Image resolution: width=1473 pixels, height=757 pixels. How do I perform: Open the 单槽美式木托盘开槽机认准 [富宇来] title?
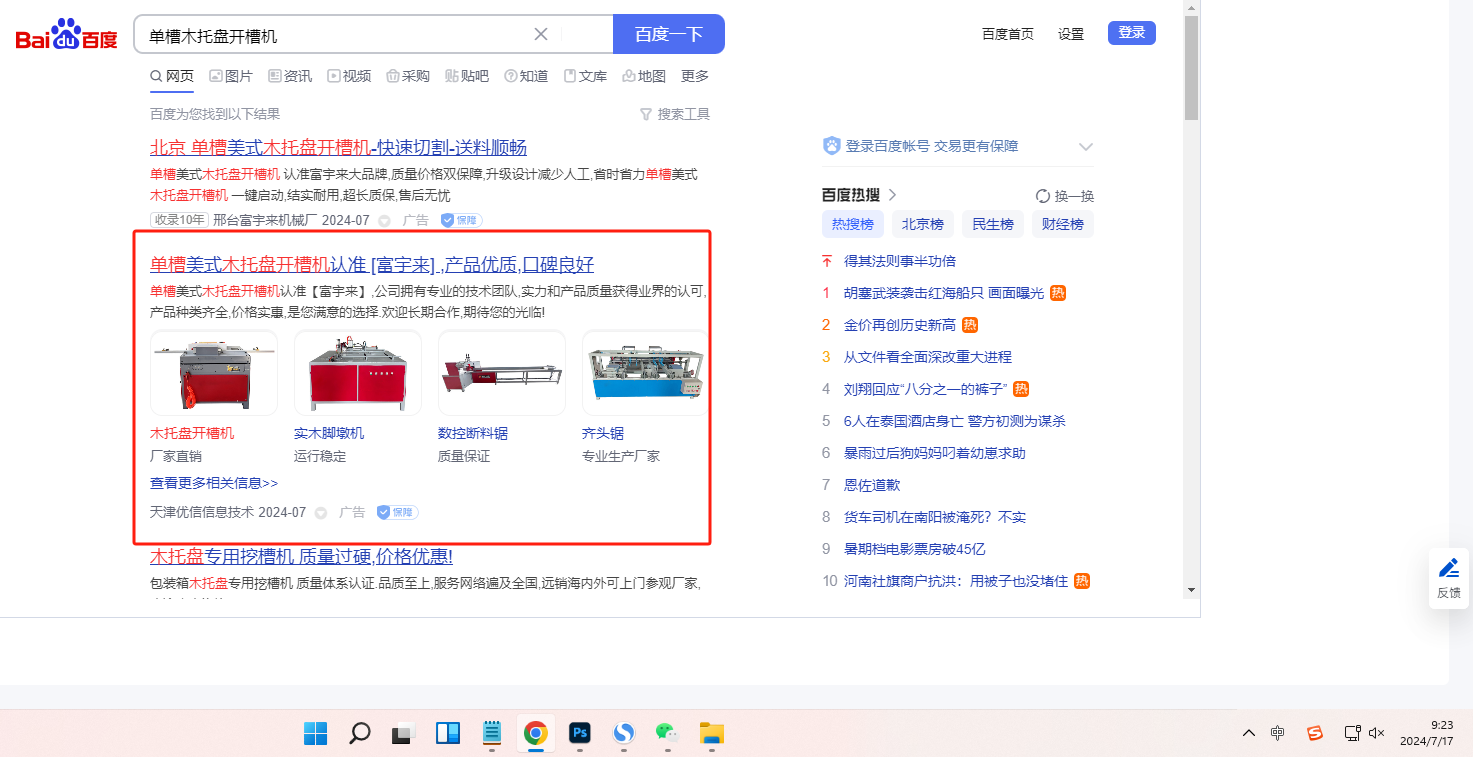pos(372,265)
